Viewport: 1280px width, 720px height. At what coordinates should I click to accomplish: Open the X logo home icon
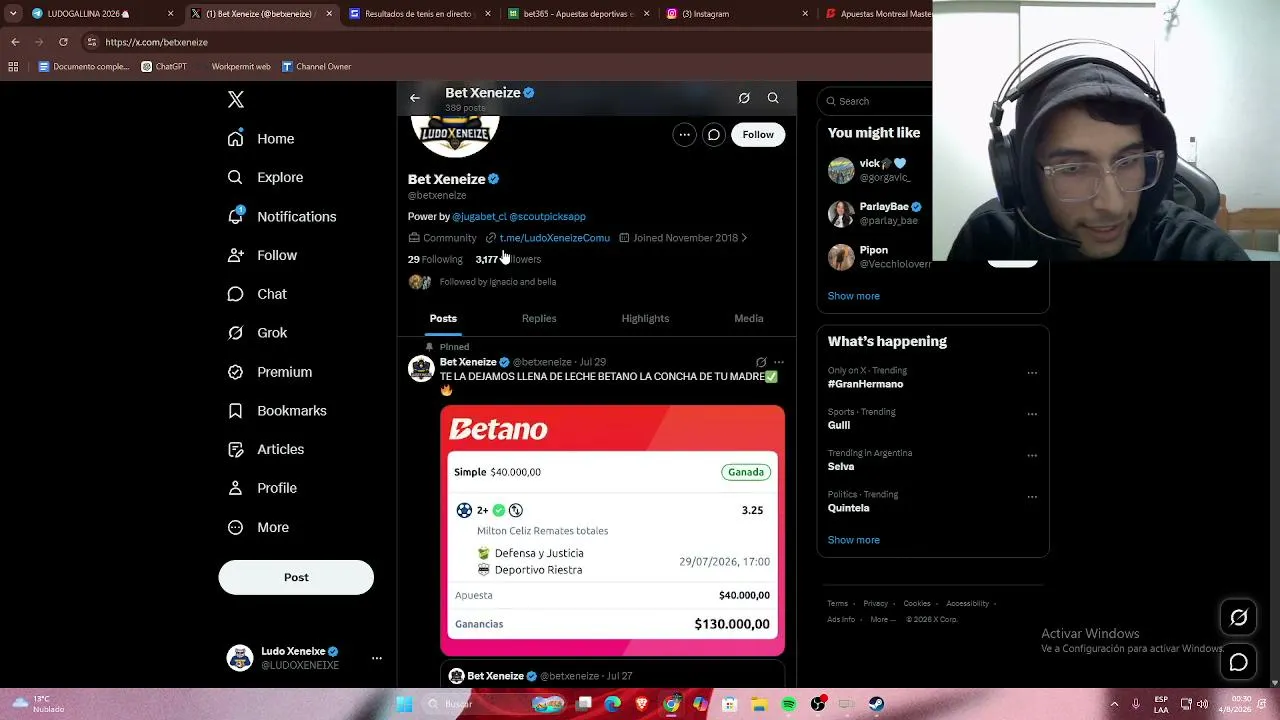tap(236, 99)
